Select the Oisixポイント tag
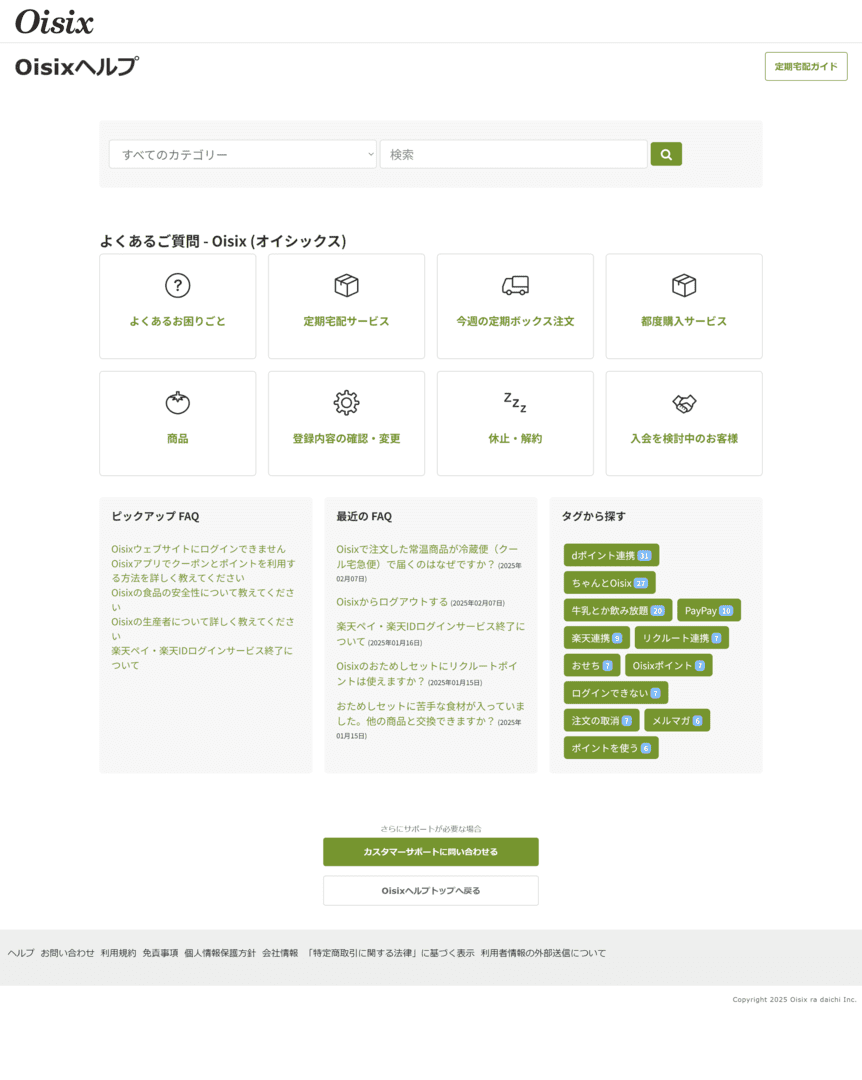Image resolution: width=862 pixels, height=1080 pixels. (x=668, y=665)
